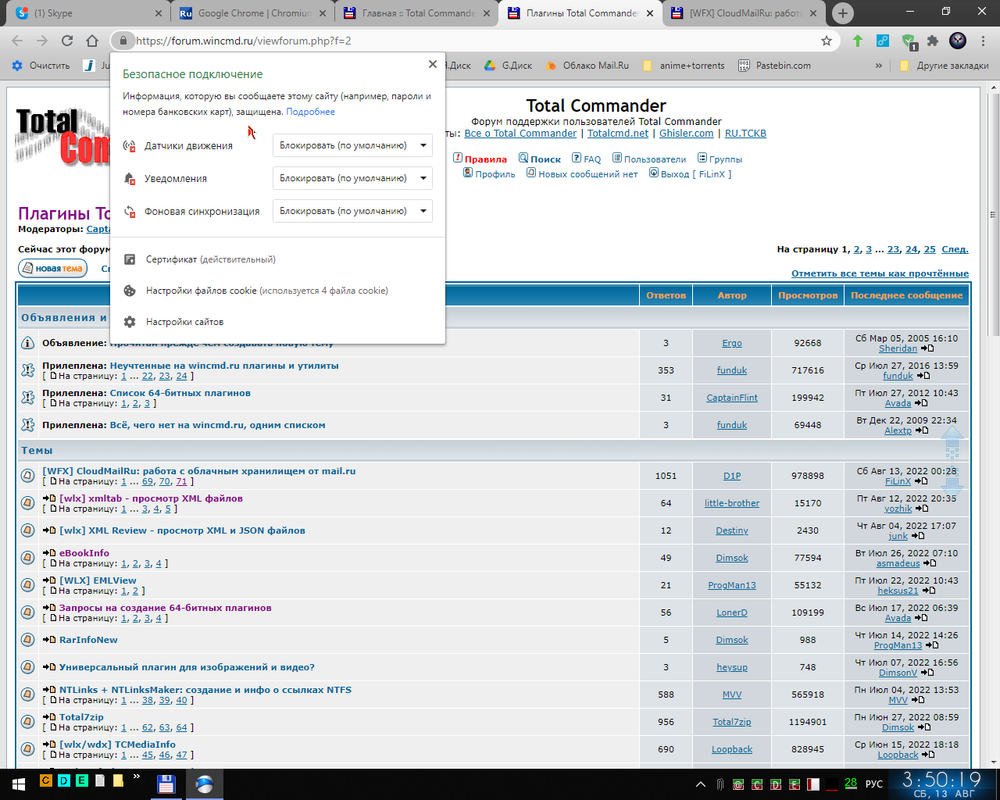Open the Группы link
This screenshot has height=800, width=1000.
[725, 159]
